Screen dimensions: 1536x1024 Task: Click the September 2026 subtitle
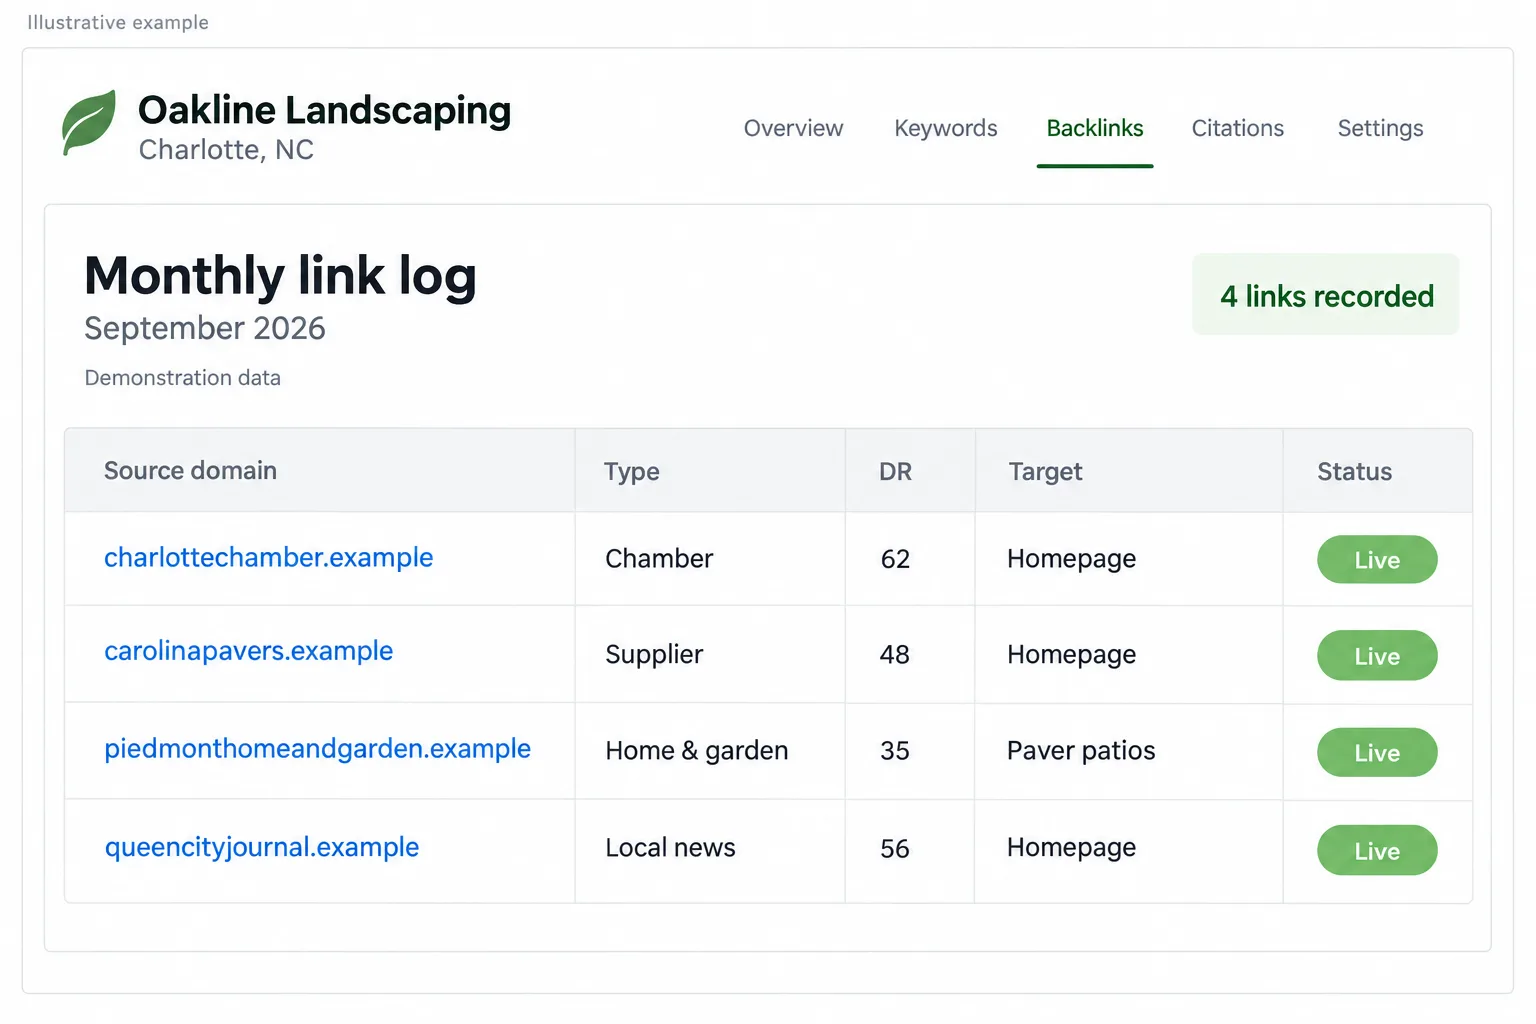(205, 328)
